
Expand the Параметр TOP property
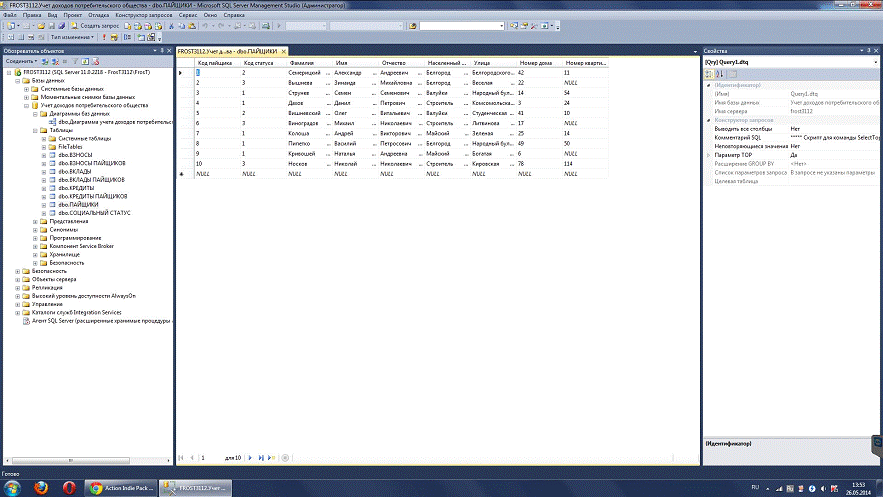click(709, 155)
